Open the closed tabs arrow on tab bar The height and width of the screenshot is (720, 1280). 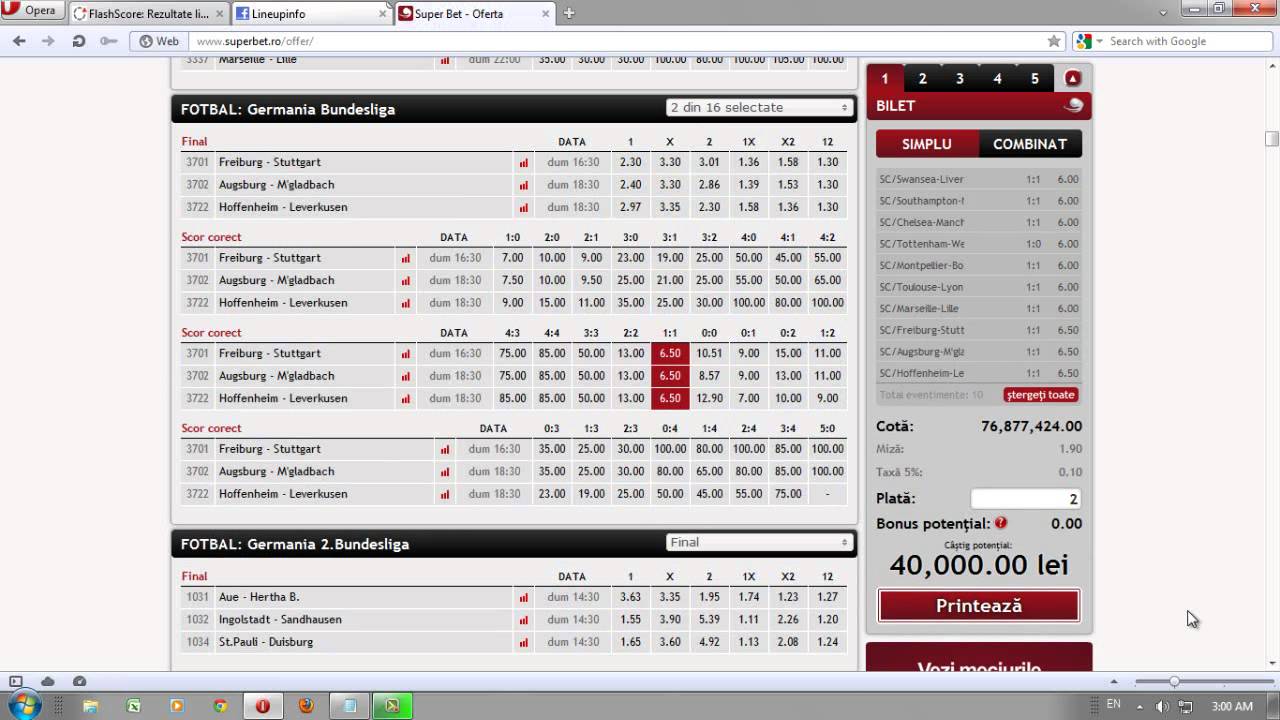1163,13
